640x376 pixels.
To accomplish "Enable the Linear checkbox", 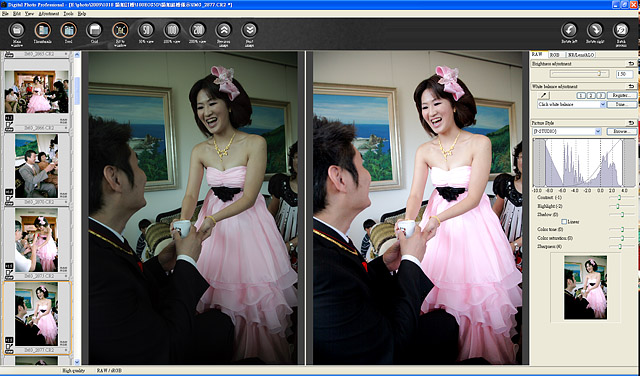I will [x=564, y=222].
